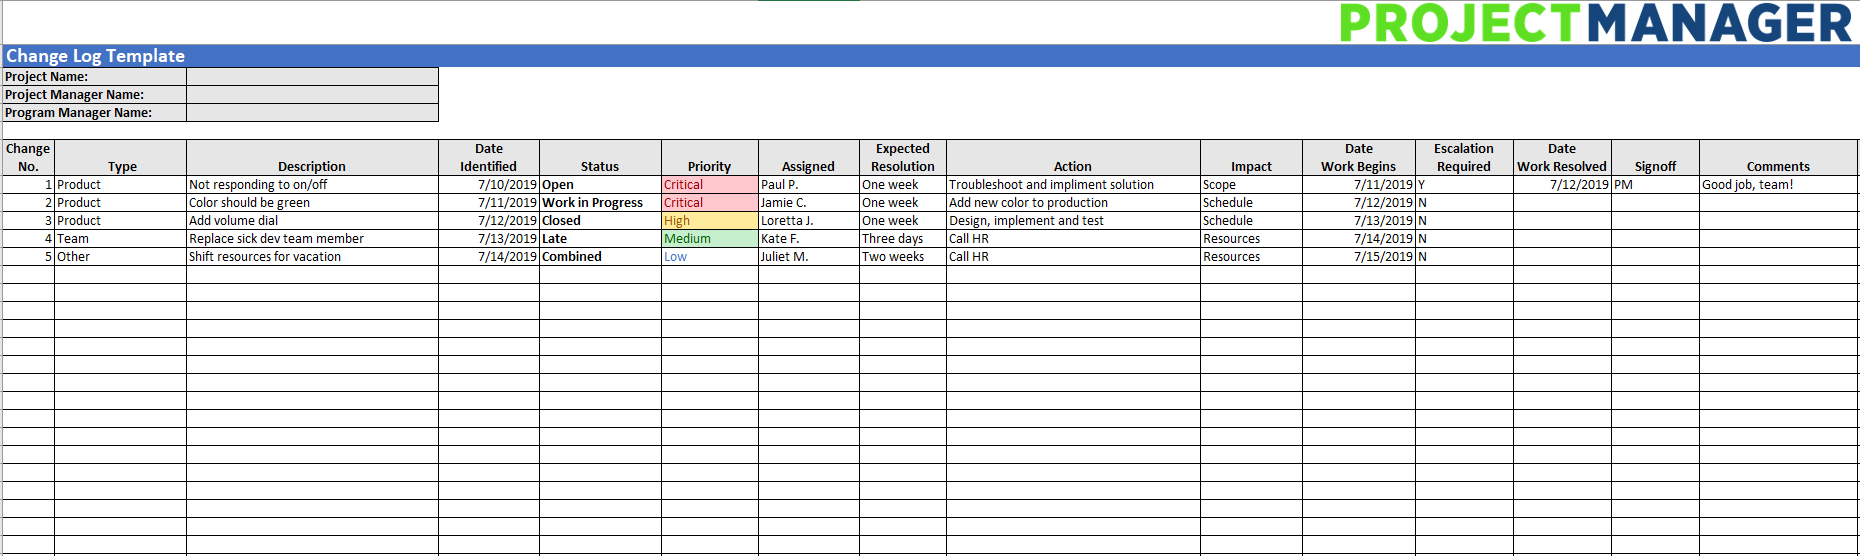Select the Change Log Template title bar
This screenshot has height=556, width=1860.
930,56
